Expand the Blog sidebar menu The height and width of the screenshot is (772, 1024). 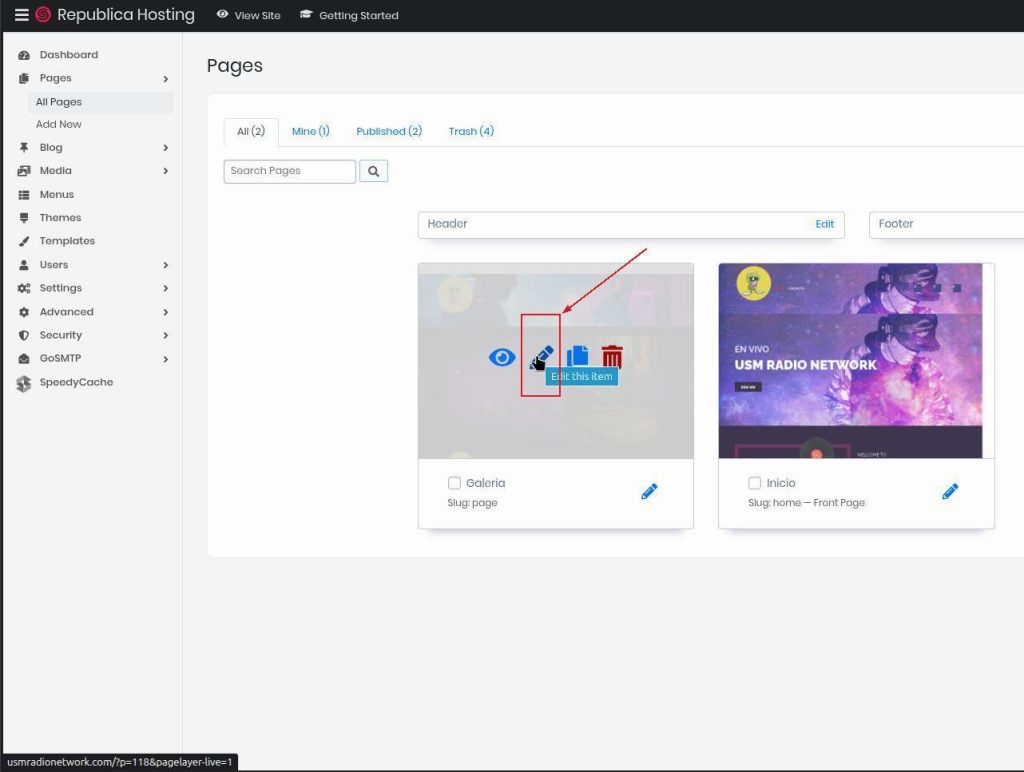51,148
